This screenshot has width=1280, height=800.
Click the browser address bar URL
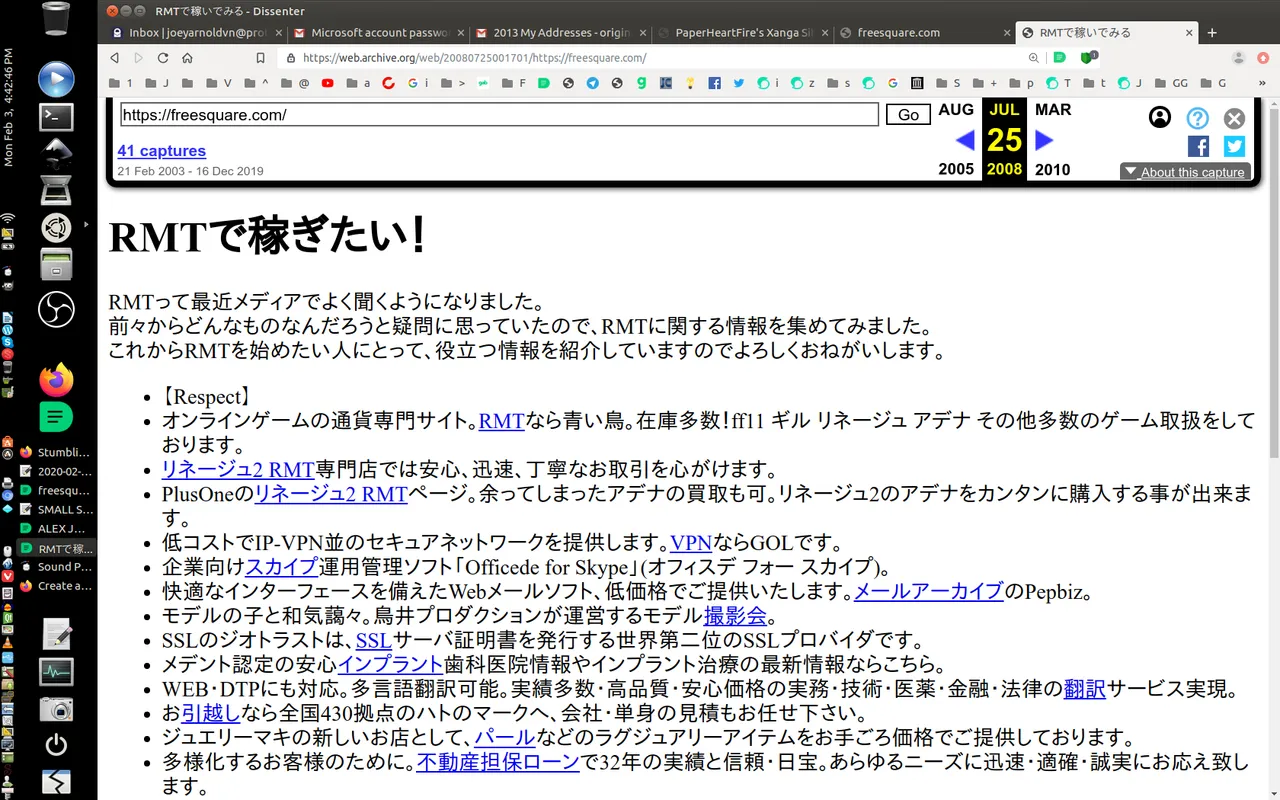tap(474, 58)
